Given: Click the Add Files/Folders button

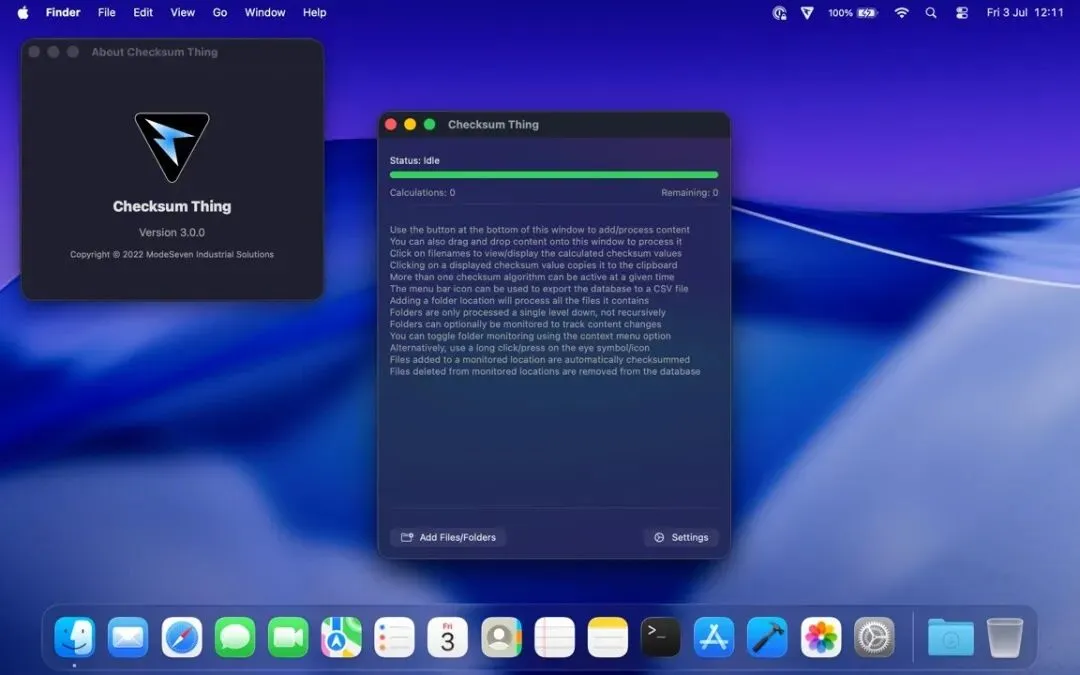Looking at the screenshot, I should pos(448,537).
